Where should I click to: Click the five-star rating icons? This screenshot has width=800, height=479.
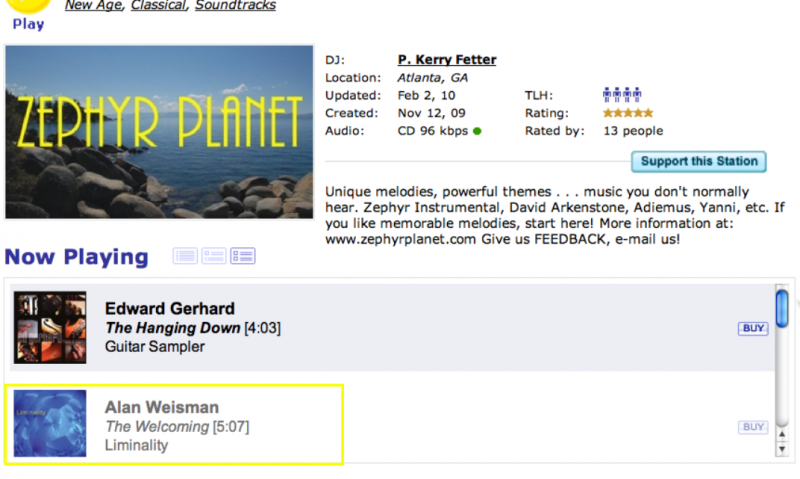627,113
